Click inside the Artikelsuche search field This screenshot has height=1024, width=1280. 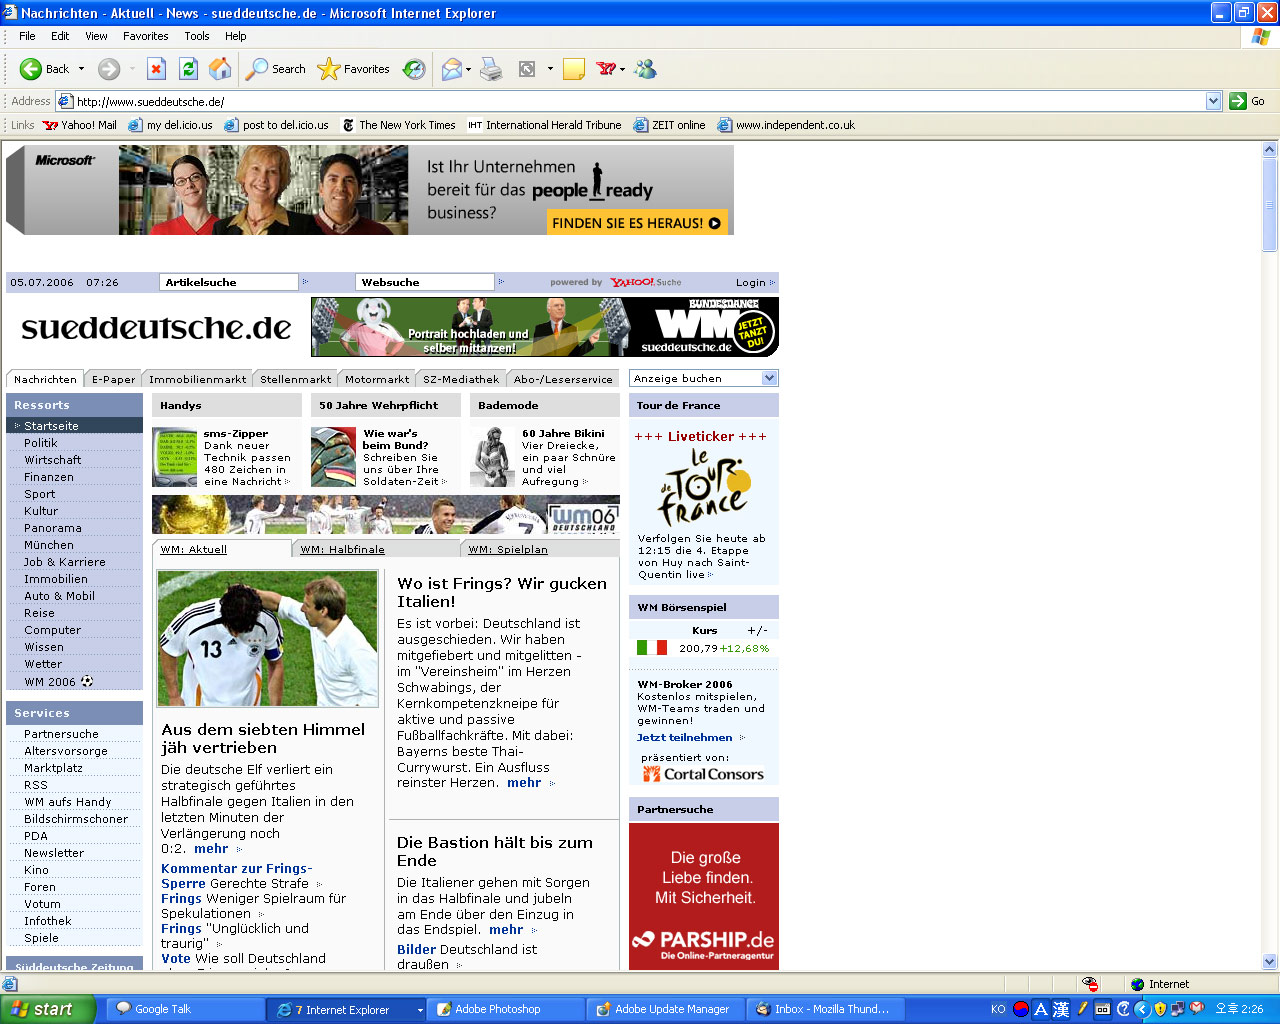[228, 282]
